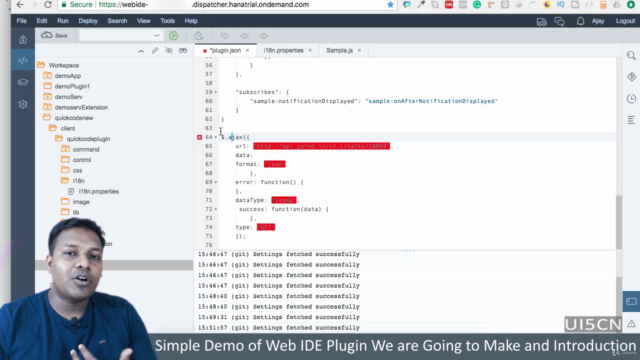Click the error marker on line 64
Viewport: 640px width, 360px height.
coord(200,137)
